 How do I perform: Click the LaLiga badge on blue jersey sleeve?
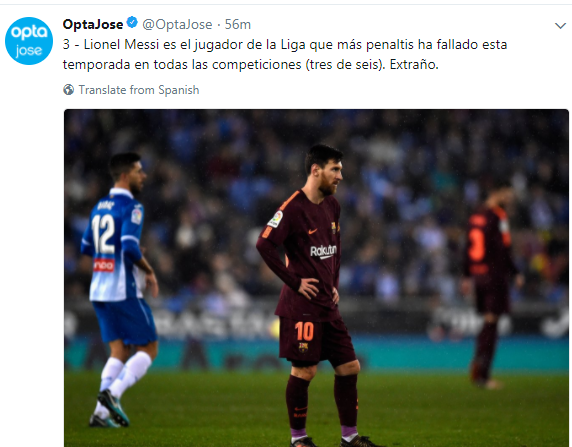(137, 216)
